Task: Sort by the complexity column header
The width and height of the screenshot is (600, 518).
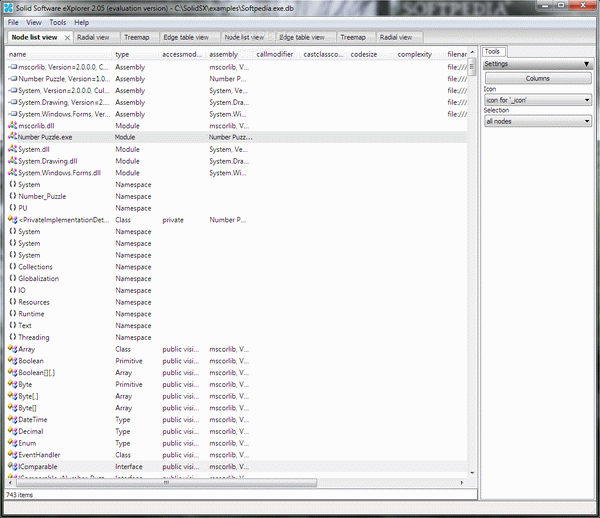Action: [420, 54]
